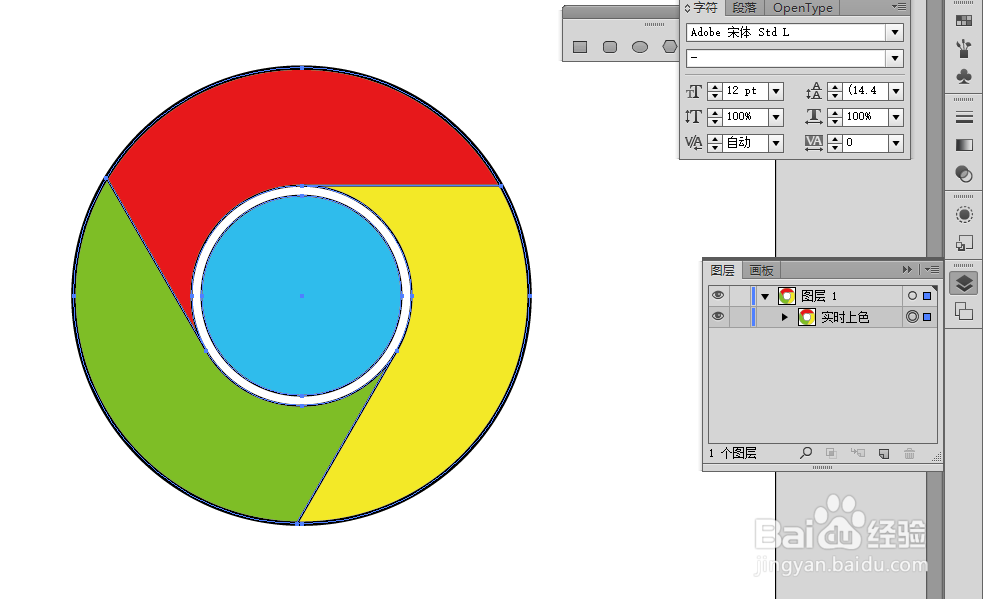The image size is (983, 599).
Task: Open the Symbols panel icon
Action: point(964,77)
